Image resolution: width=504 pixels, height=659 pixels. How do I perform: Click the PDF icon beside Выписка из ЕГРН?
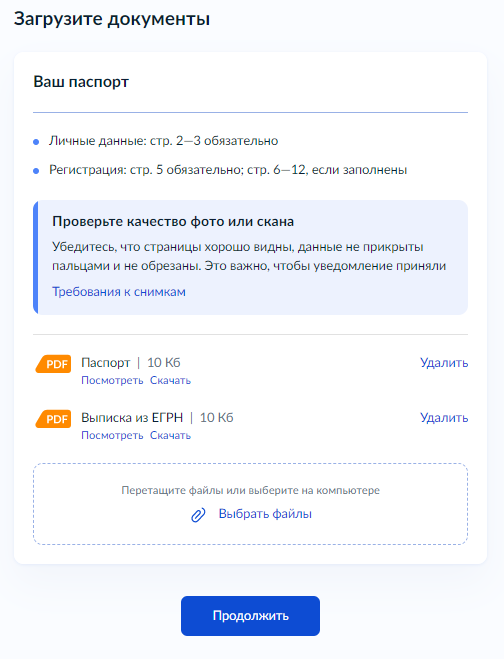[53, 419]
